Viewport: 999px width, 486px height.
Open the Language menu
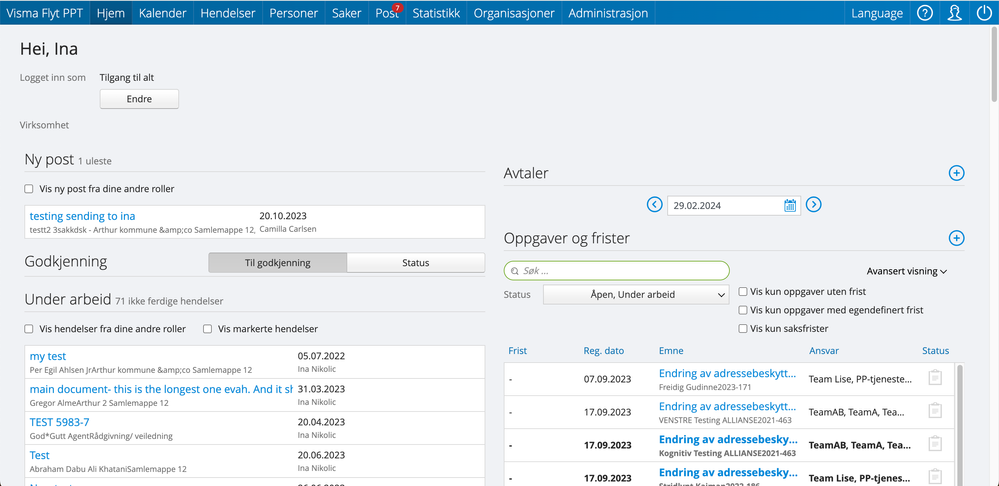click(x=877, y=13)
